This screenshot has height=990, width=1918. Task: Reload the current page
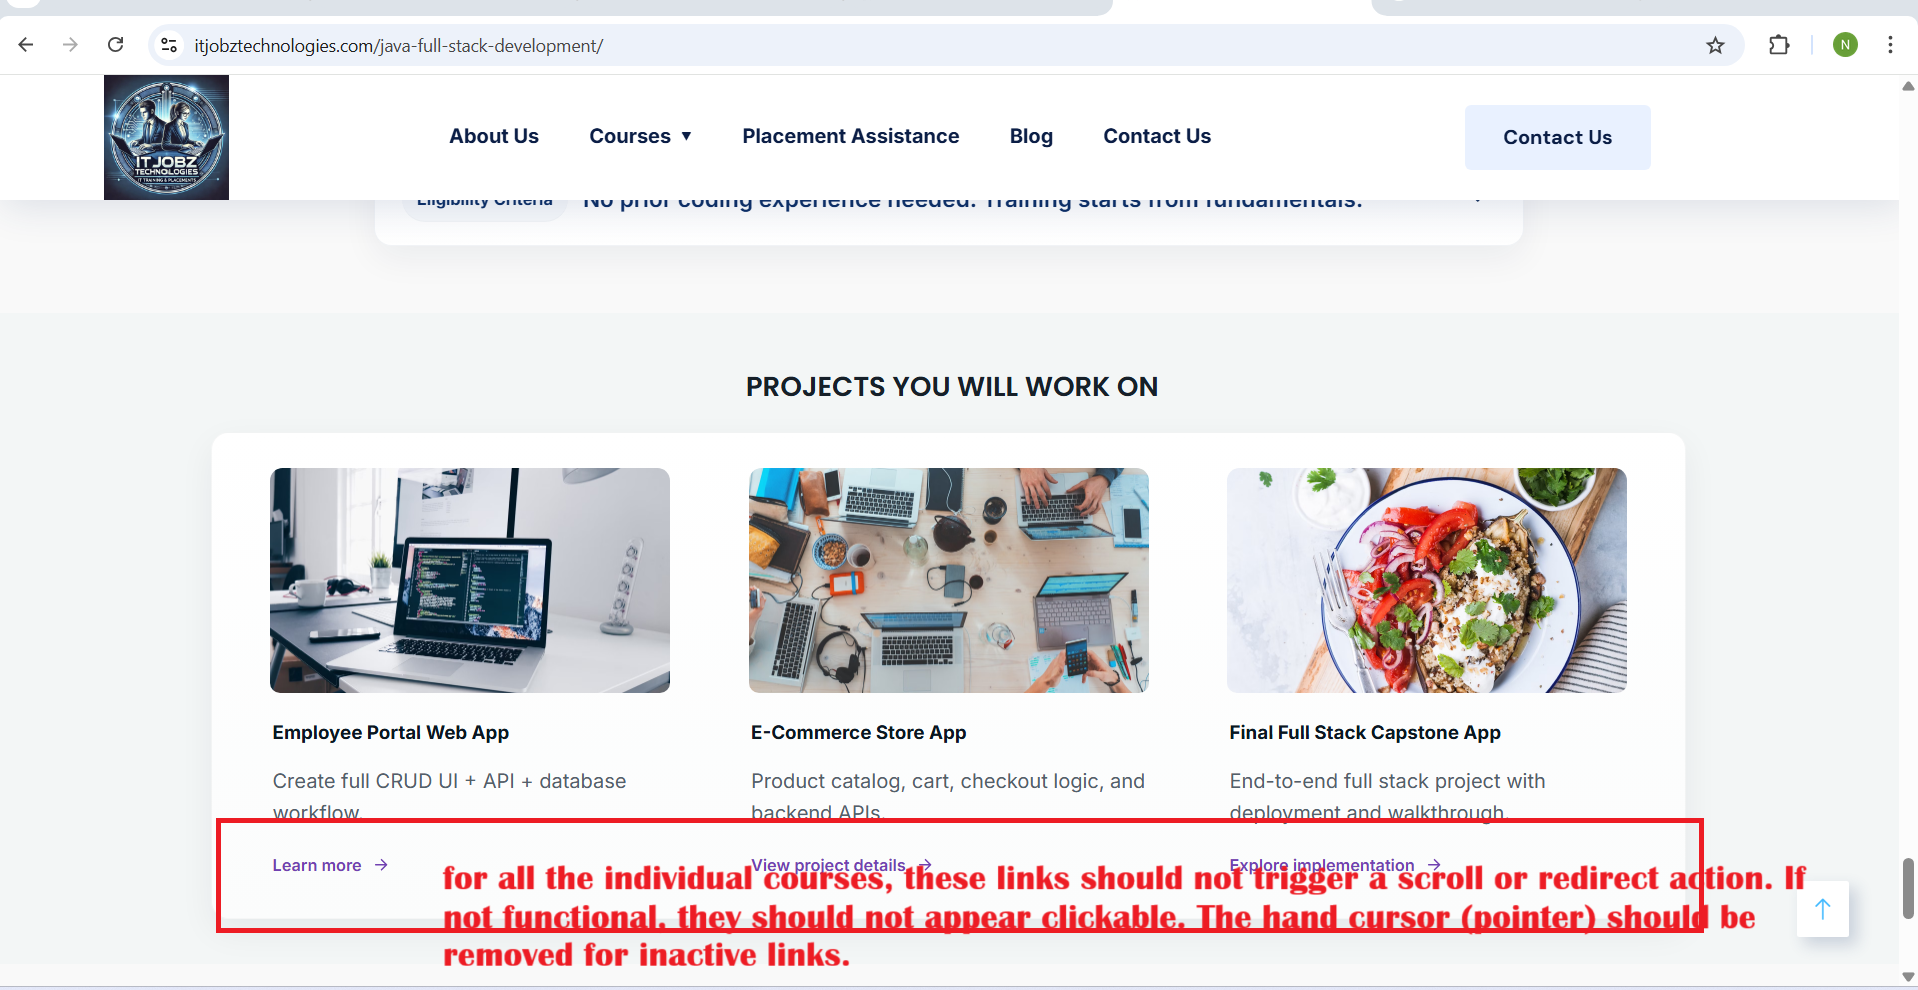(116, 45)
